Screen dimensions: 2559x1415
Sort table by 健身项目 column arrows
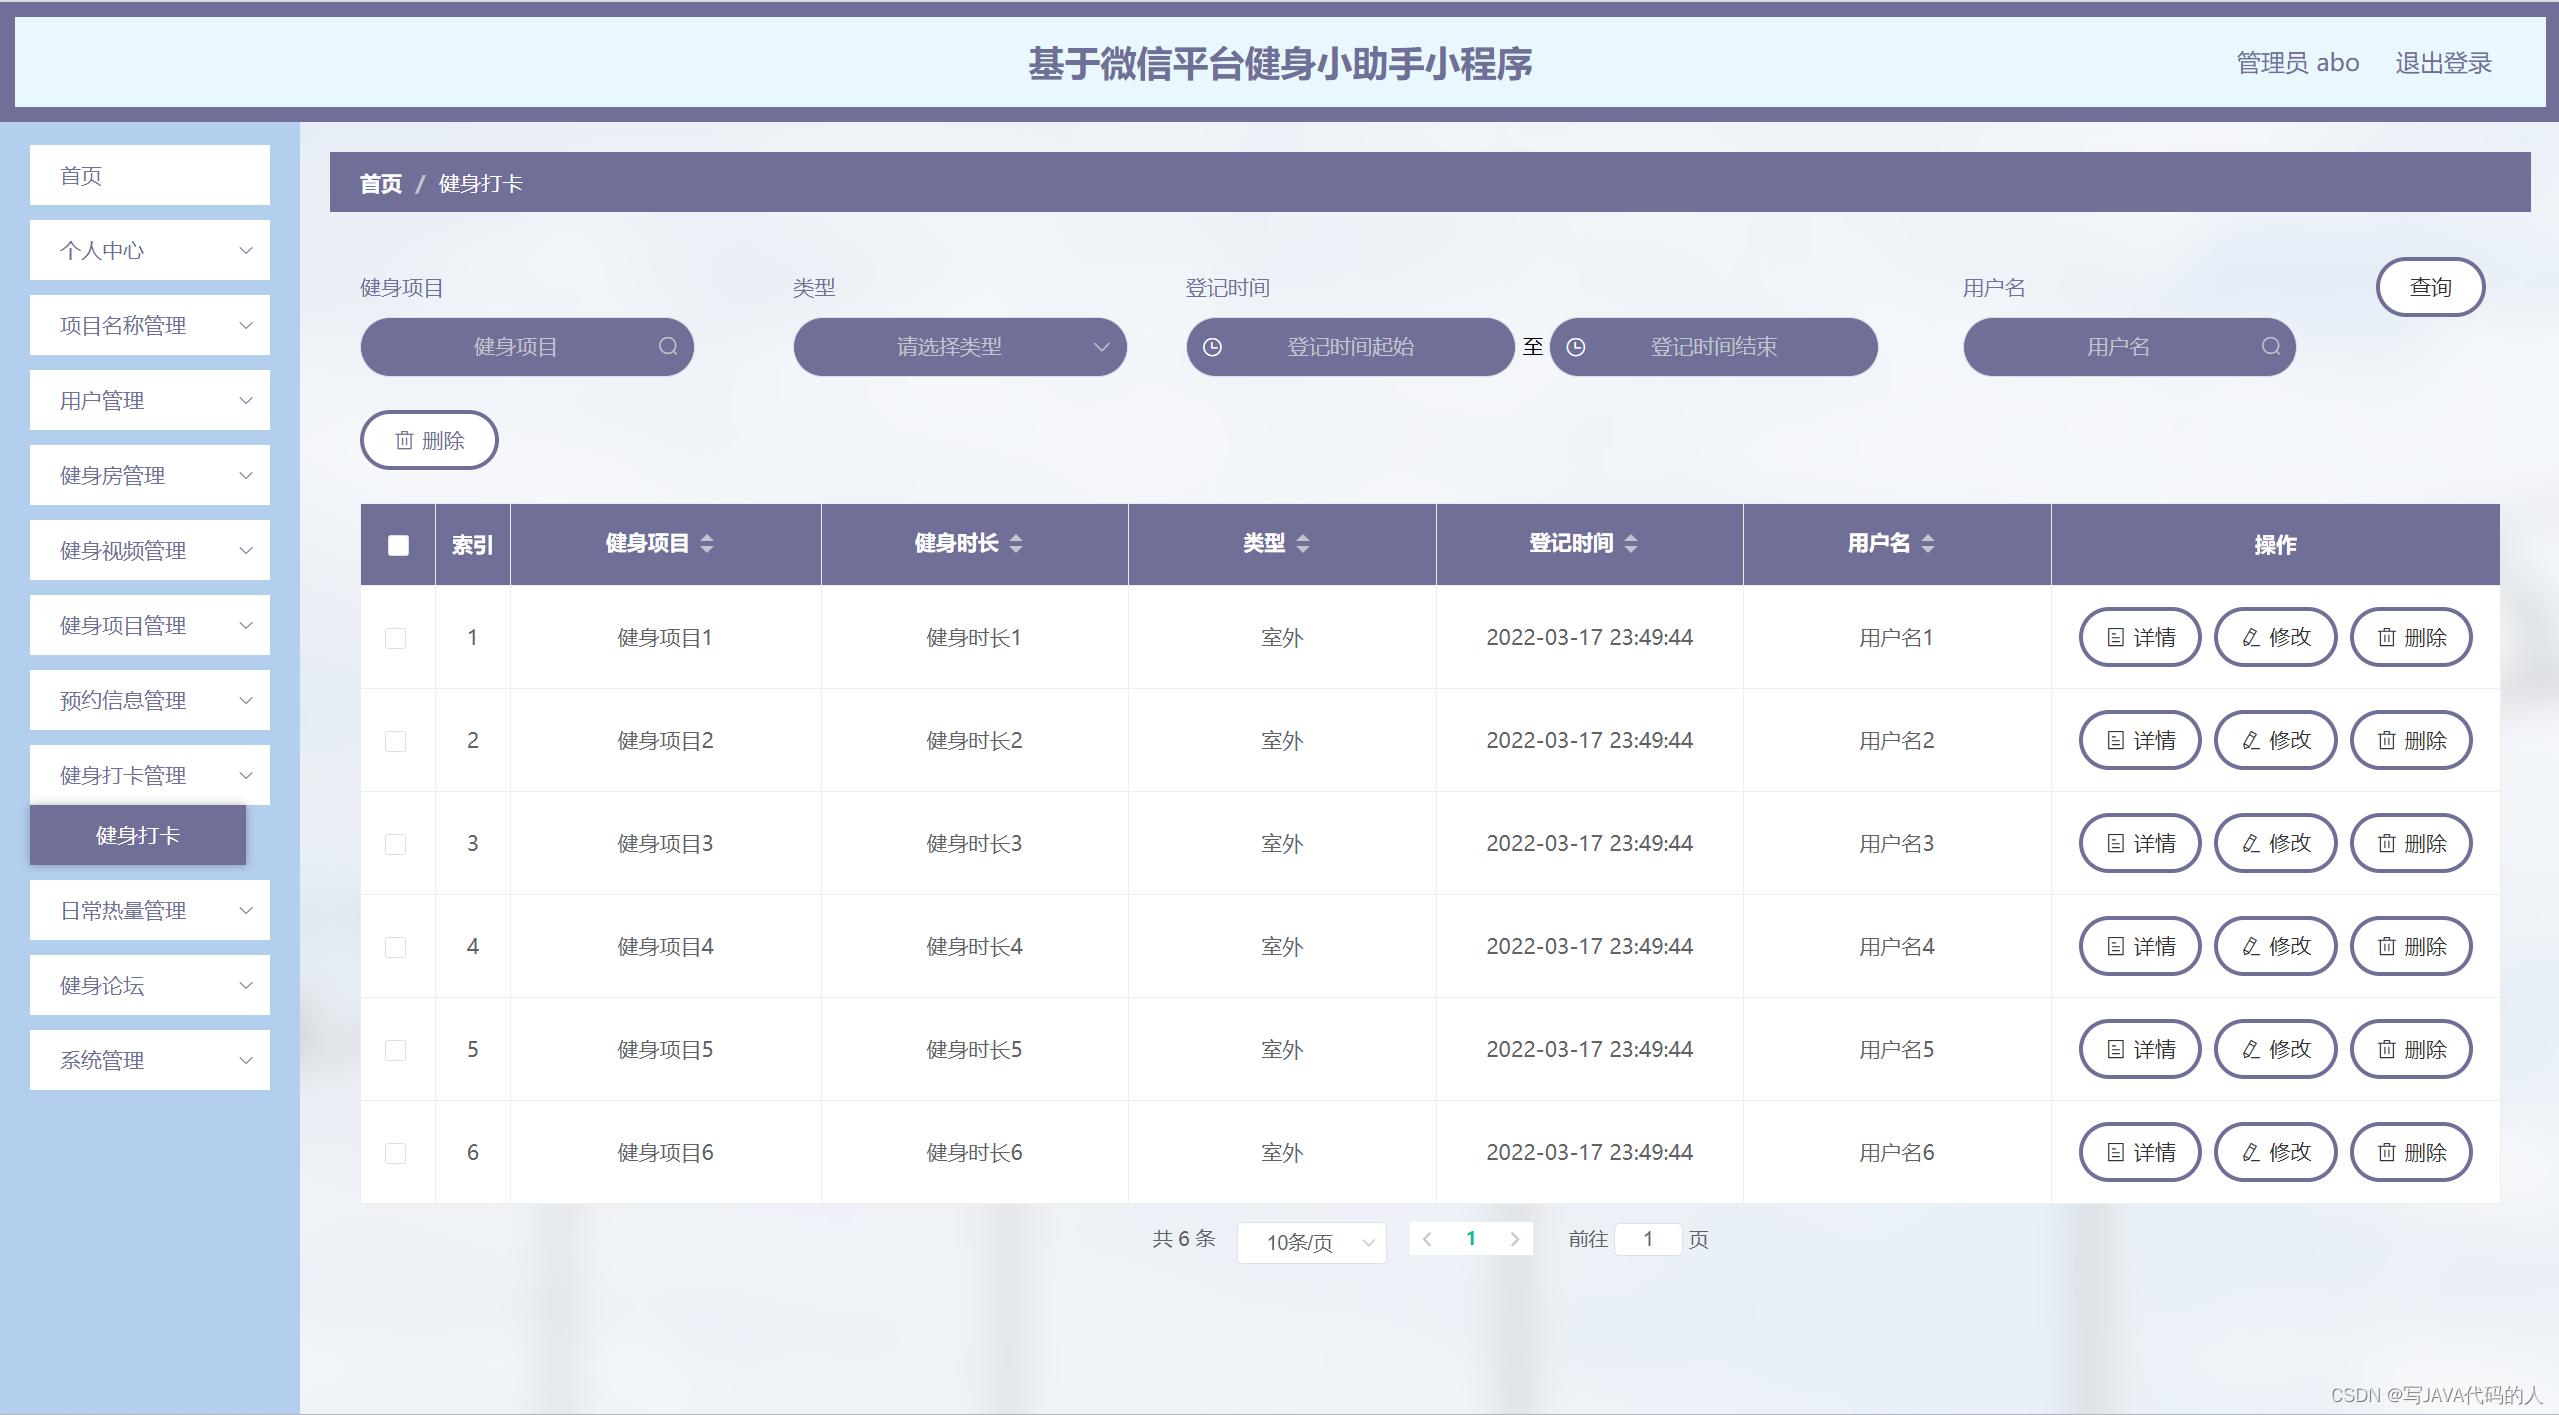coord(707,543)
